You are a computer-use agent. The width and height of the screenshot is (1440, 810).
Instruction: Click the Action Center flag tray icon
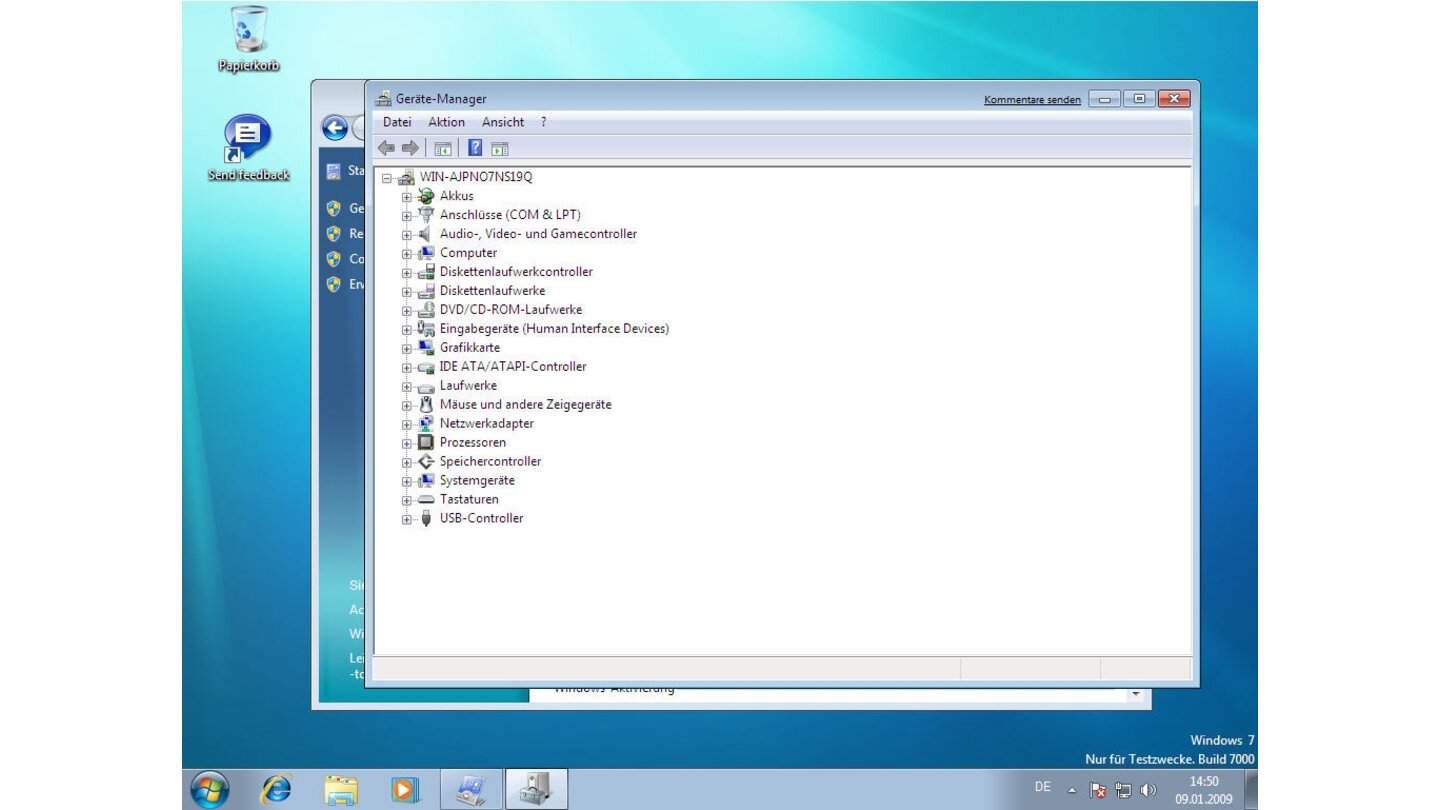pyautogui.click(x=1097, y=790)
